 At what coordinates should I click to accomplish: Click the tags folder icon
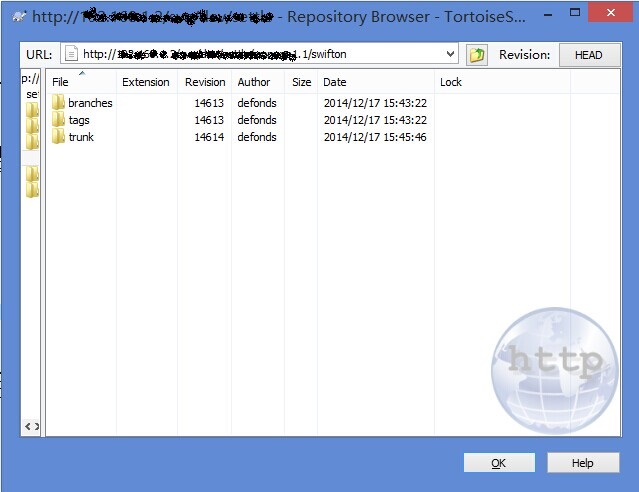(x=58, y=119)
